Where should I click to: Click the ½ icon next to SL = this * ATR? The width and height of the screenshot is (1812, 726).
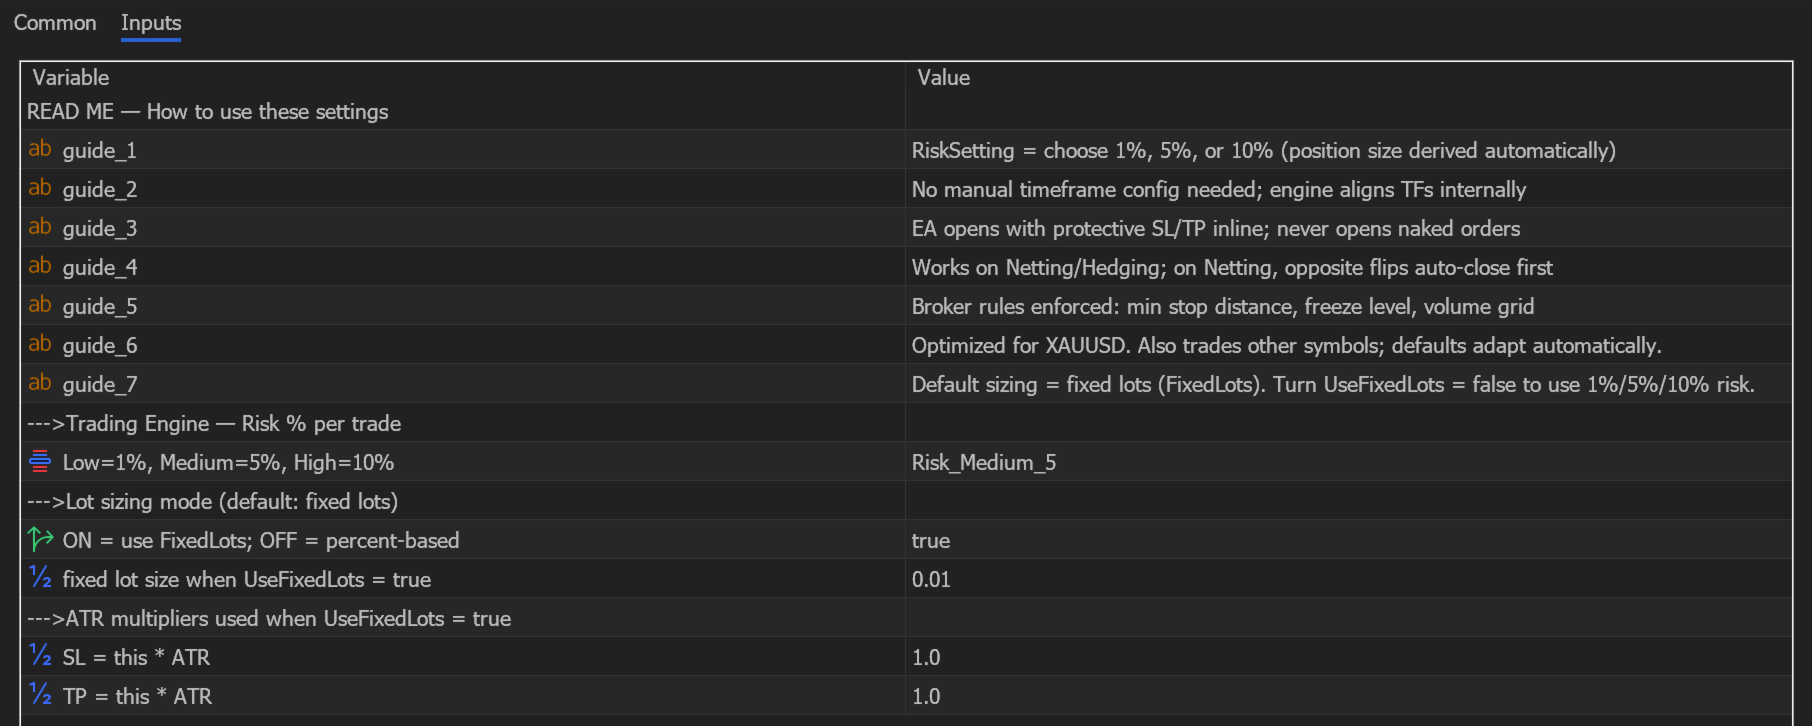point(40,657)
